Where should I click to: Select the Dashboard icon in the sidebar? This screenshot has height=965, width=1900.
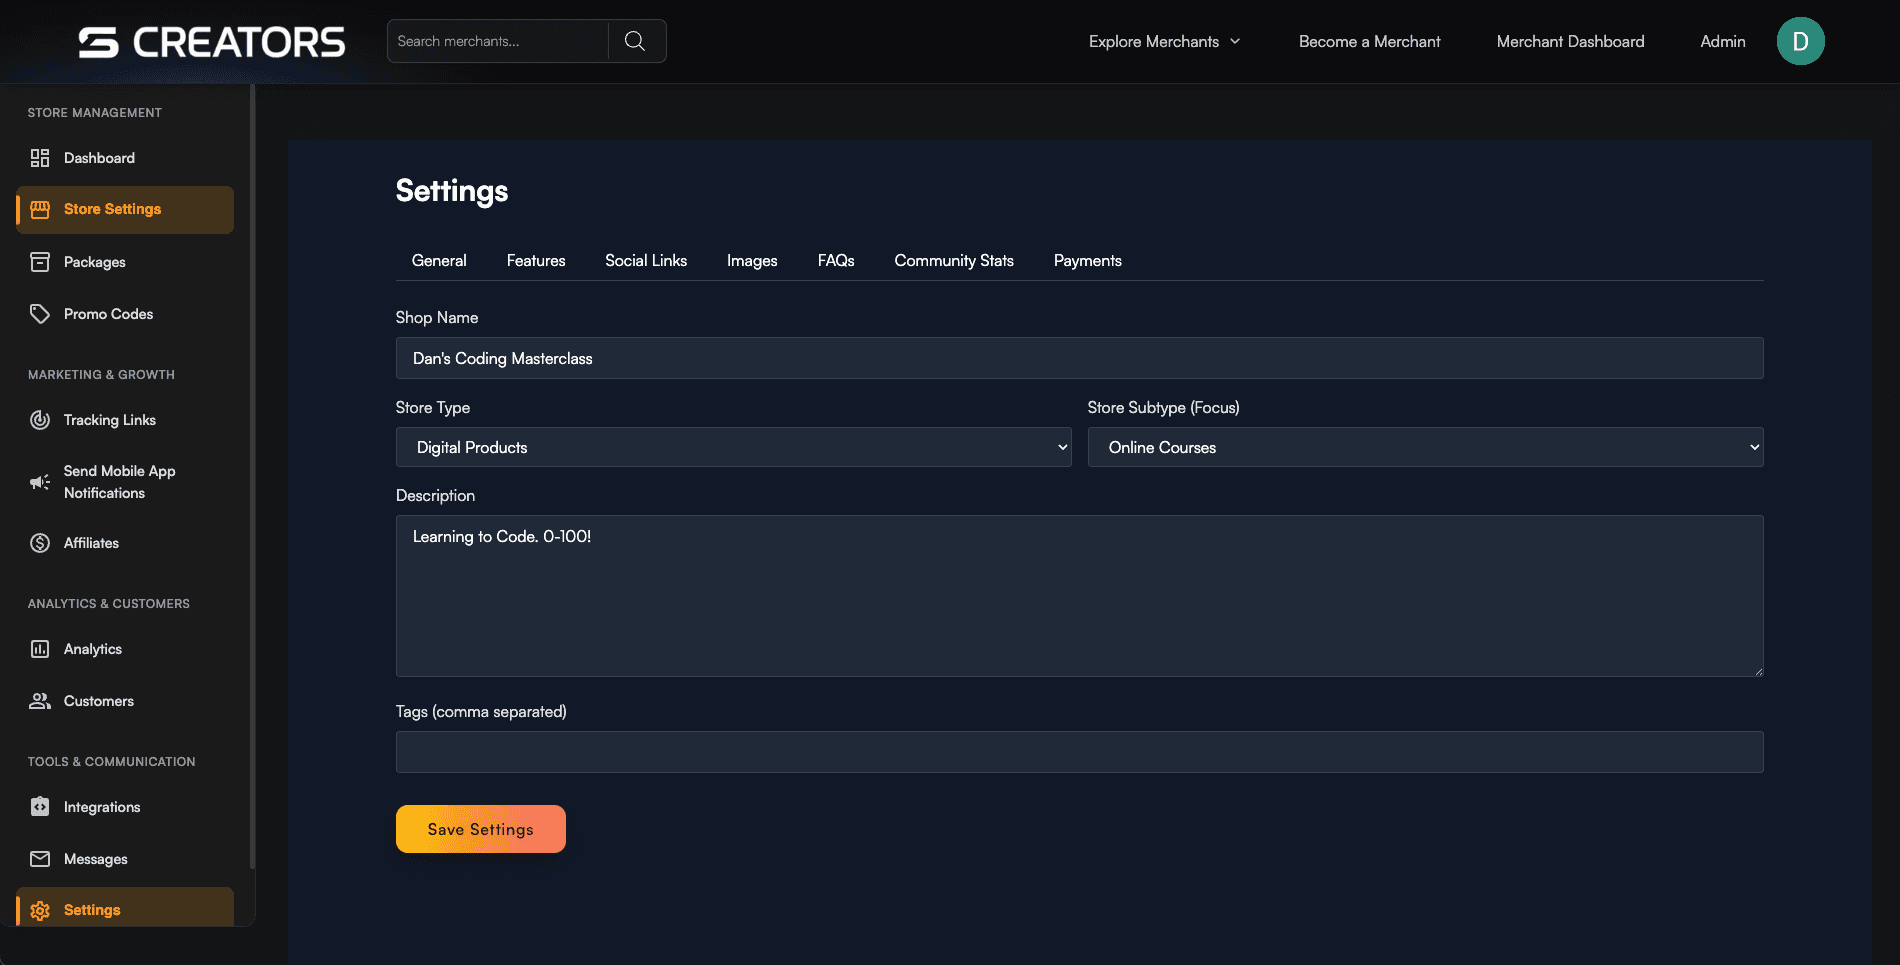(40, 158)
